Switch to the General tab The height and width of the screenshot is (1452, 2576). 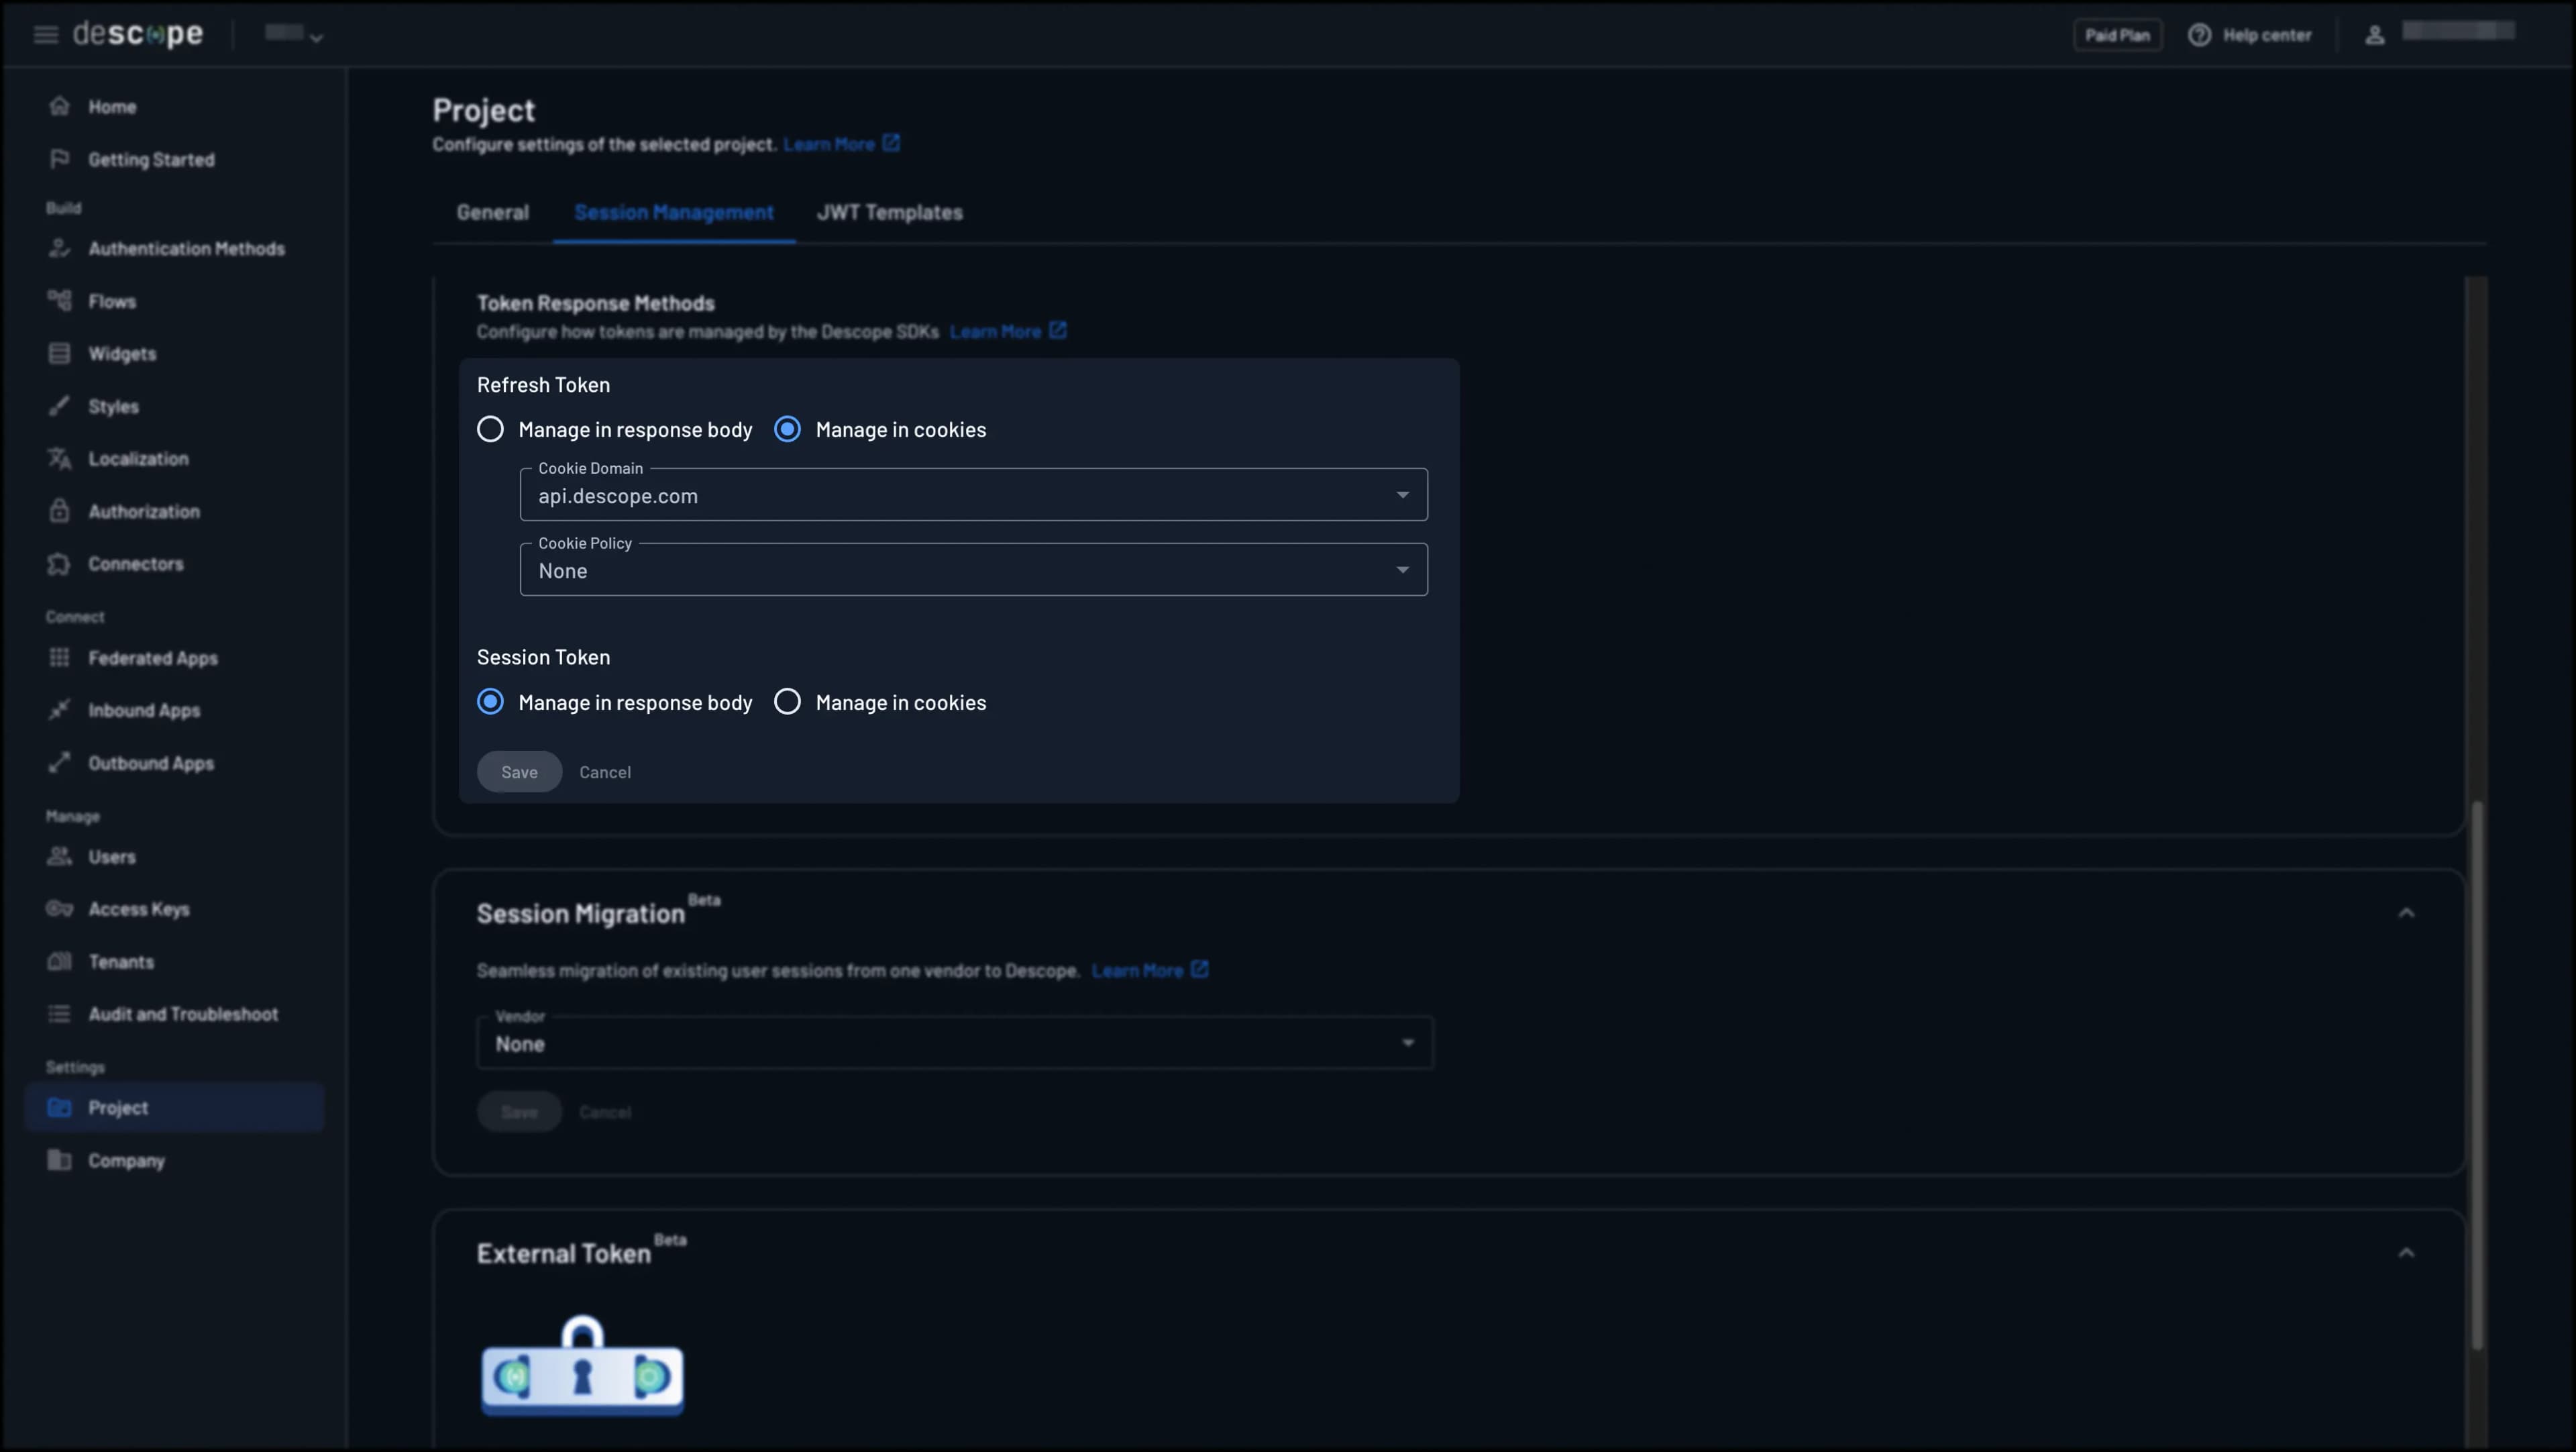click(492, 212)
